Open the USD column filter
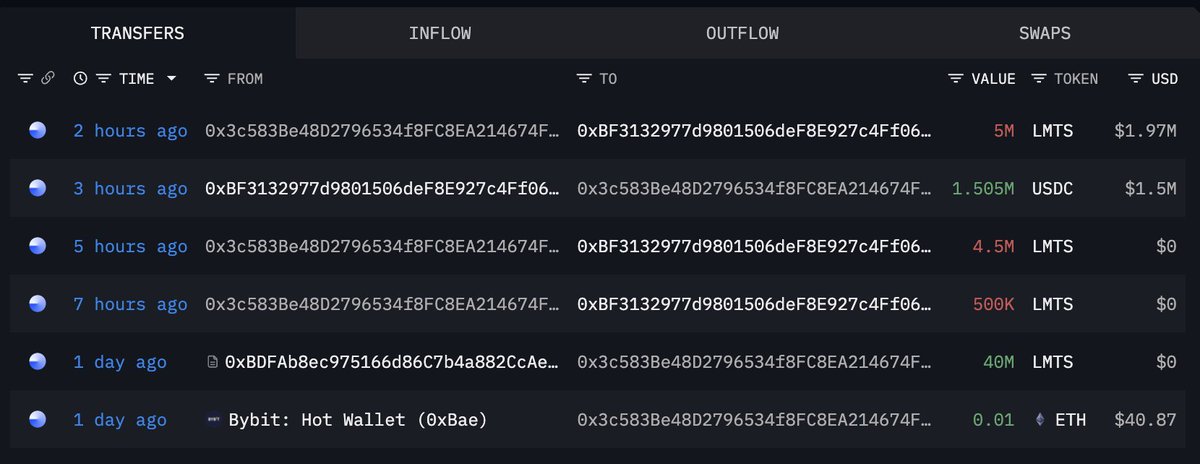The image size is (1200, 464). [1135, 79]
